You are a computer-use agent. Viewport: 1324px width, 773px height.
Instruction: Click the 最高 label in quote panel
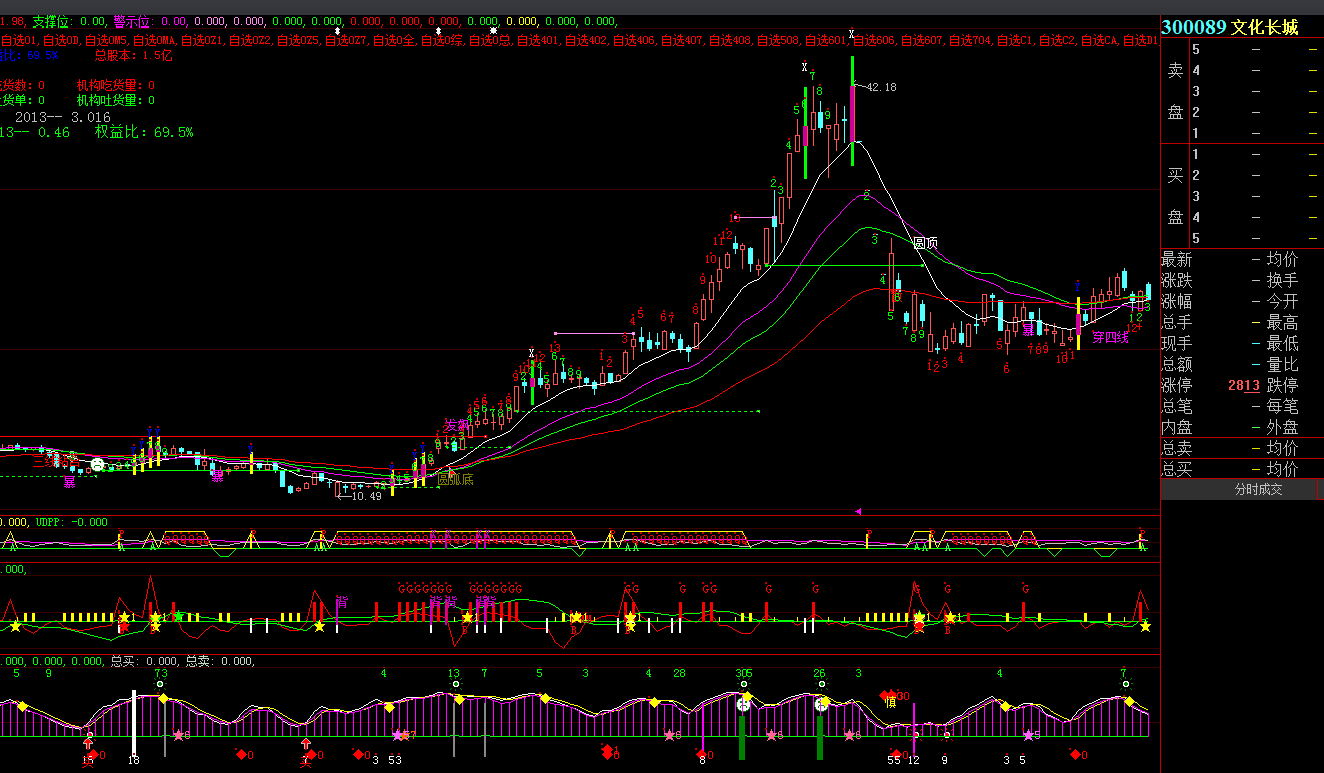click(x=1283, y=323)
